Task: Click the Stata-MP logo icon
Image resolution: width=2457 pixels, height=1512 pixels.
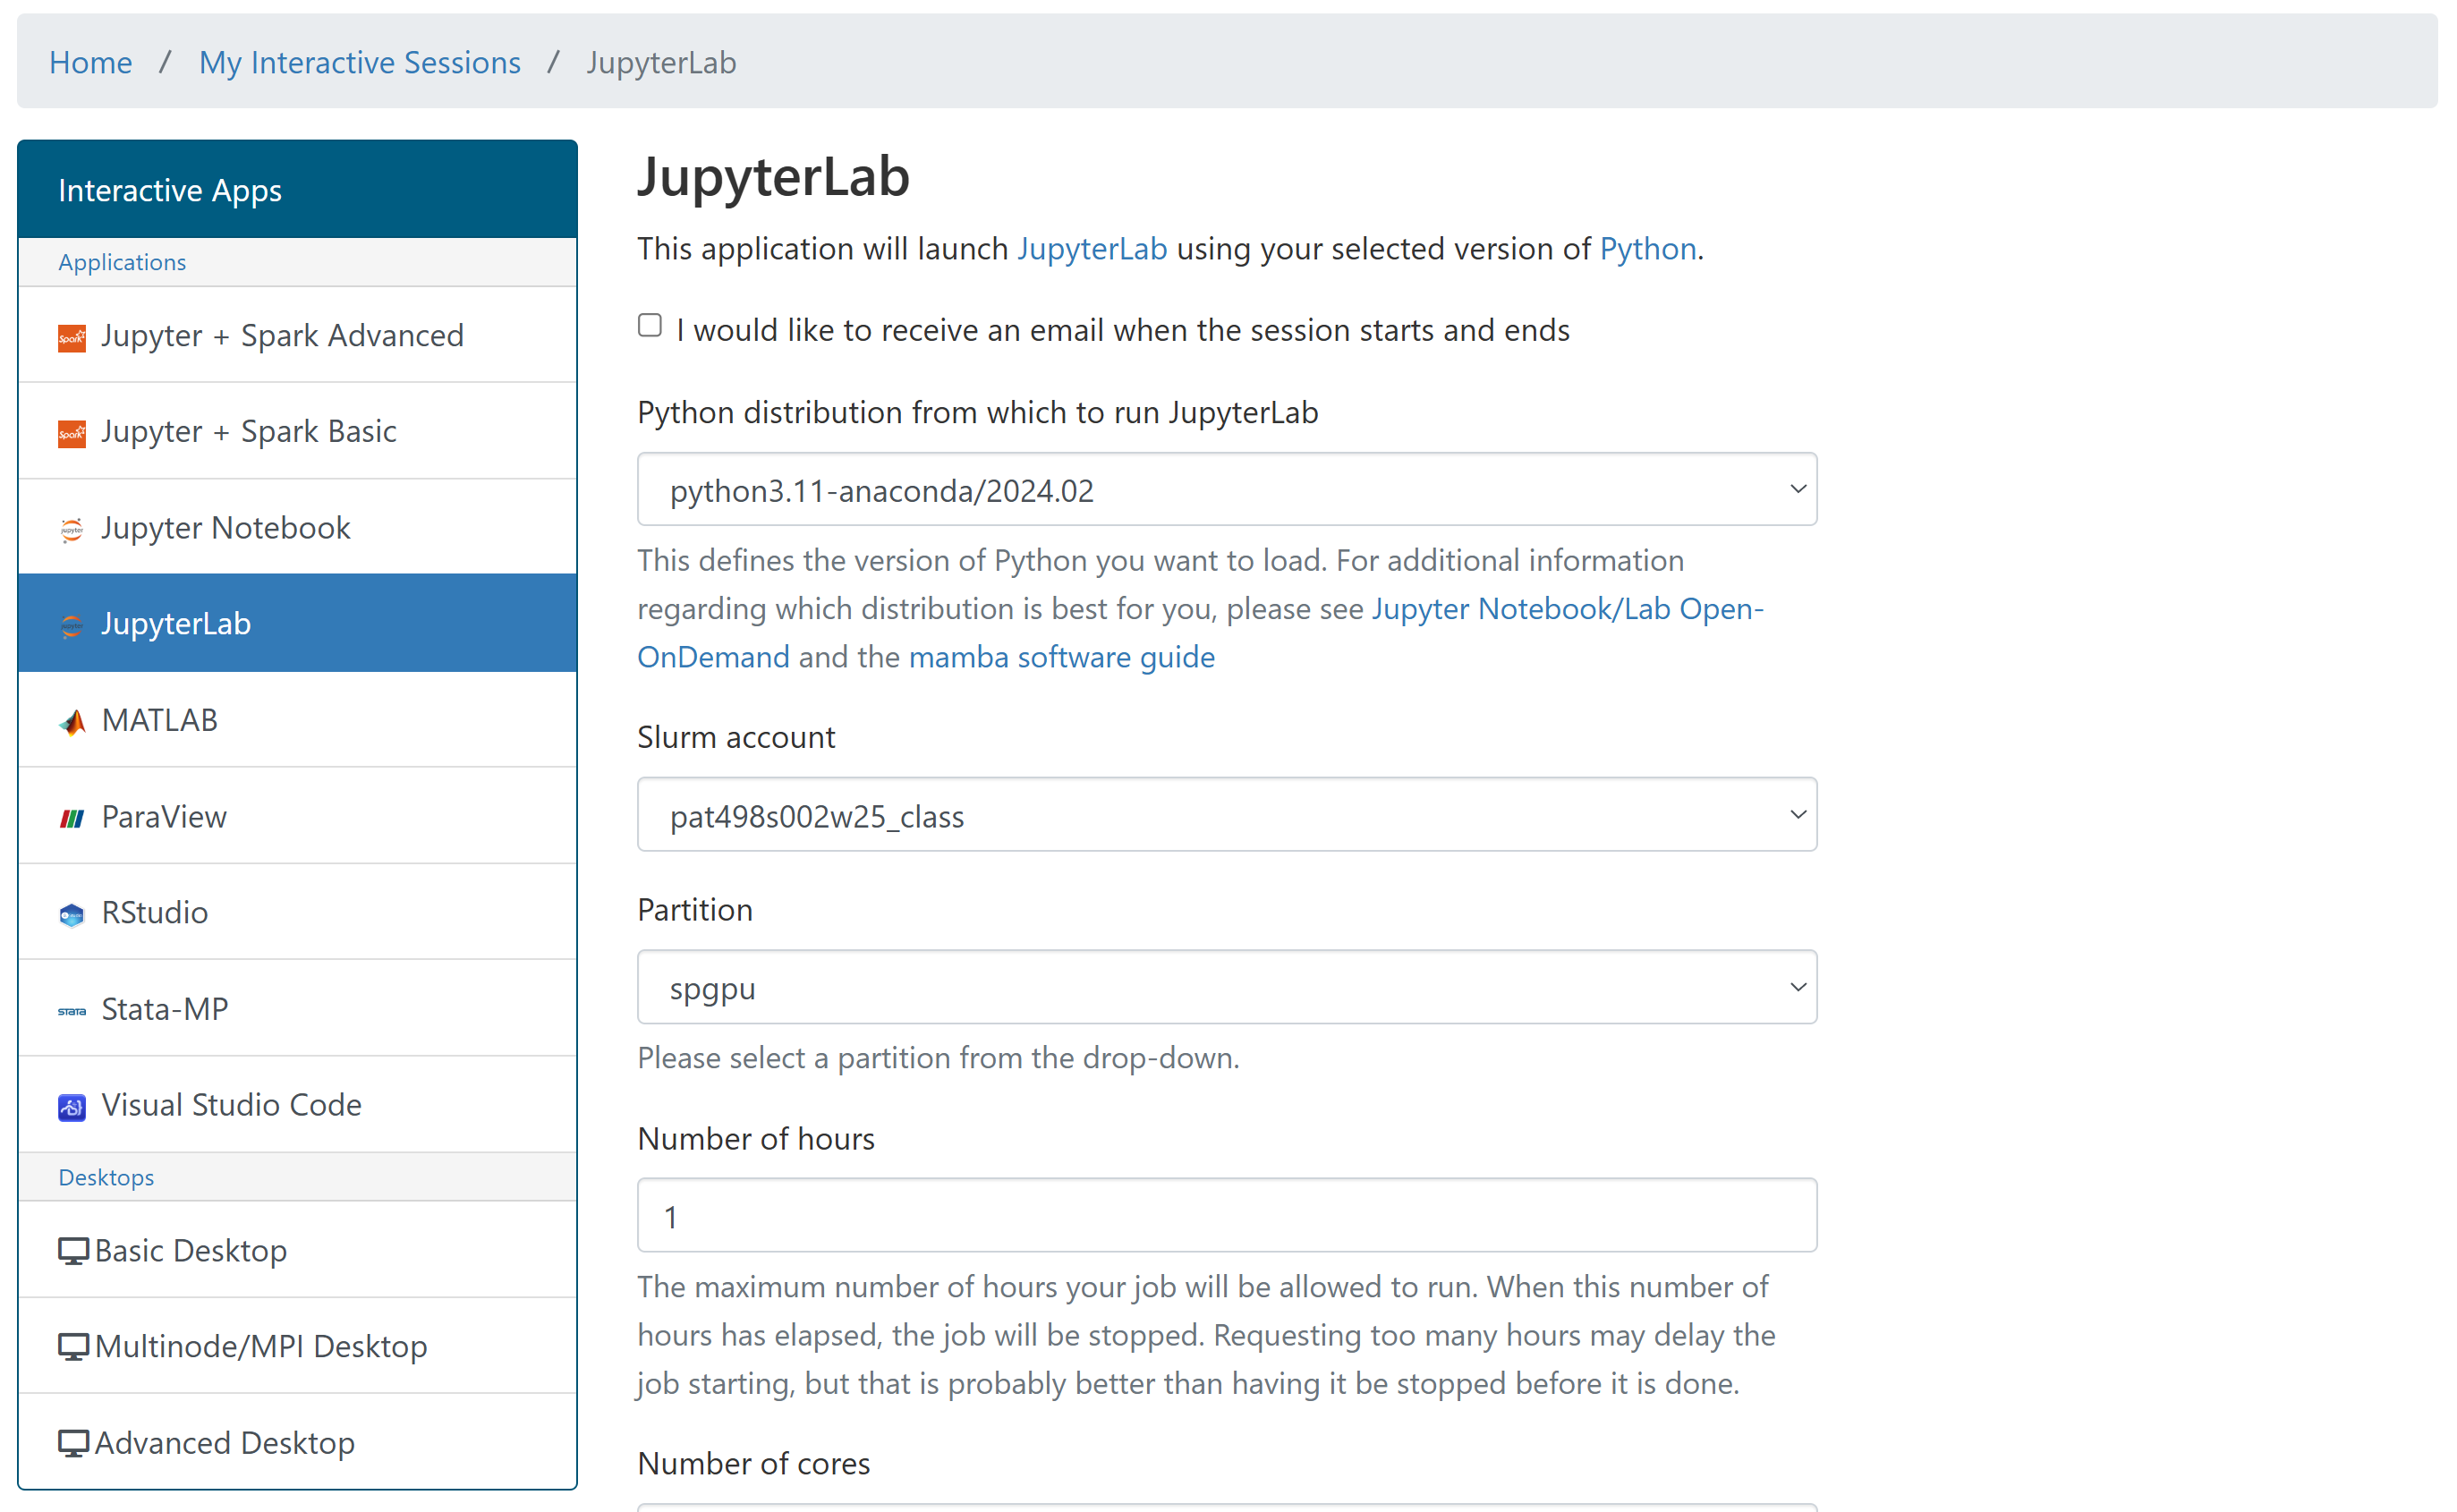Action: (71, 1011)
